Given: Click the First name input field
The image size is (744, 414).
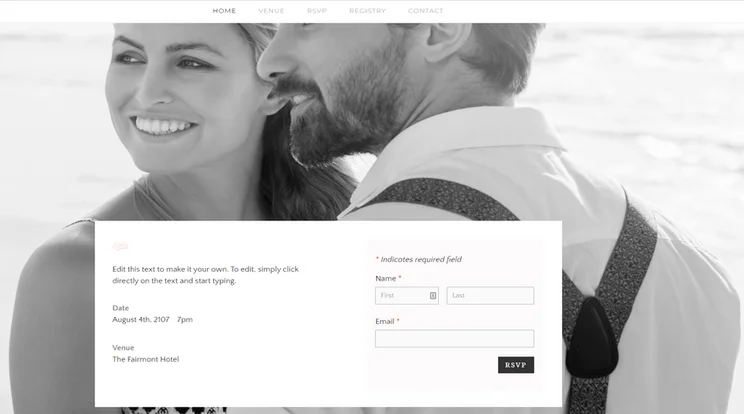Looking at the screenshot, I should (x=407, y=295).
